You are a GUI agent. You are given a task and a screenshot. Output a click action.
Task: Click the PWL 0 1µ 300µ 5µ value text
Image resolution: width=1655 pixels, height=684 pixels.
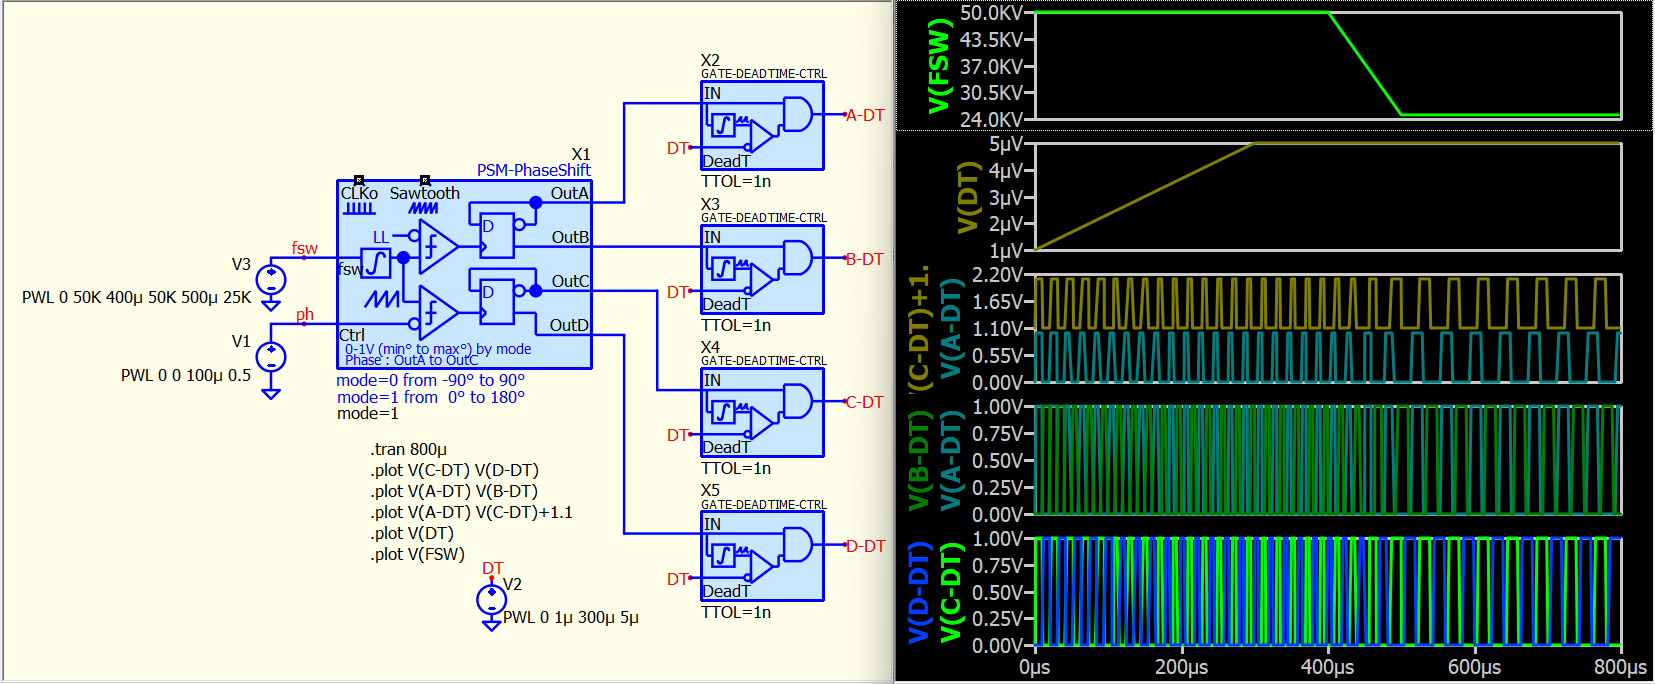pyautogui.click(x=570, y=618)
